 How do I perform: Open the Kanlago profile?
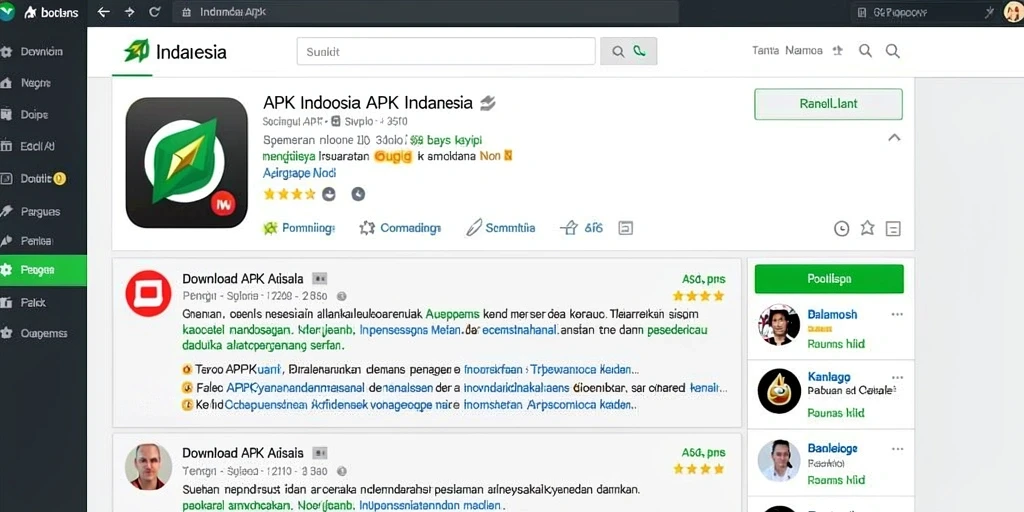pyautogui.click(x=829, y=377)
